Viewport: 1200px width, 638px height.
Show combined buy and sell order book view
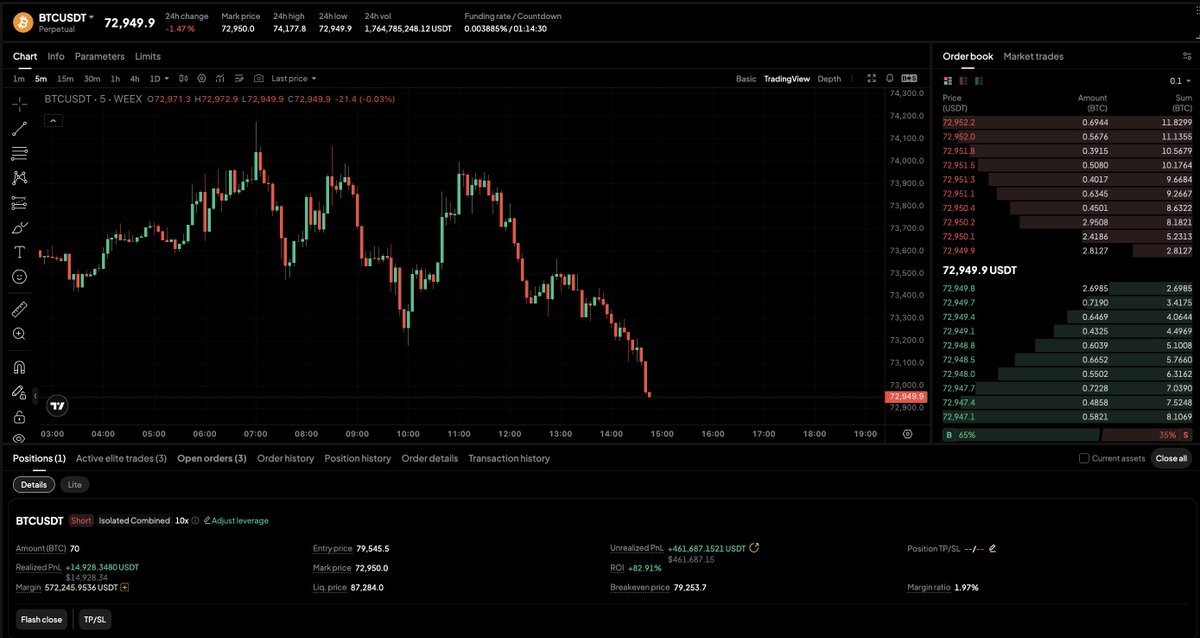(948, 81)
